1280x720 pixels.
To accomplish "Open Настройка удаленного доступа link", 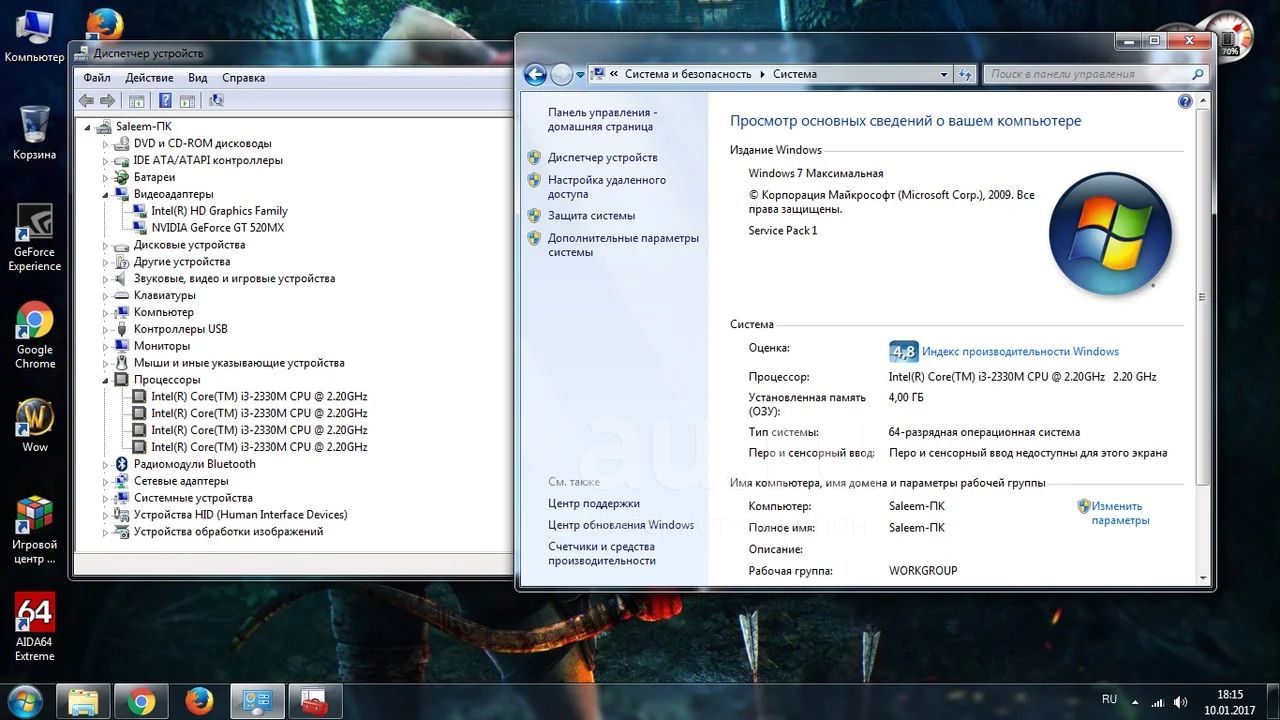I will (x=607, y=187).
